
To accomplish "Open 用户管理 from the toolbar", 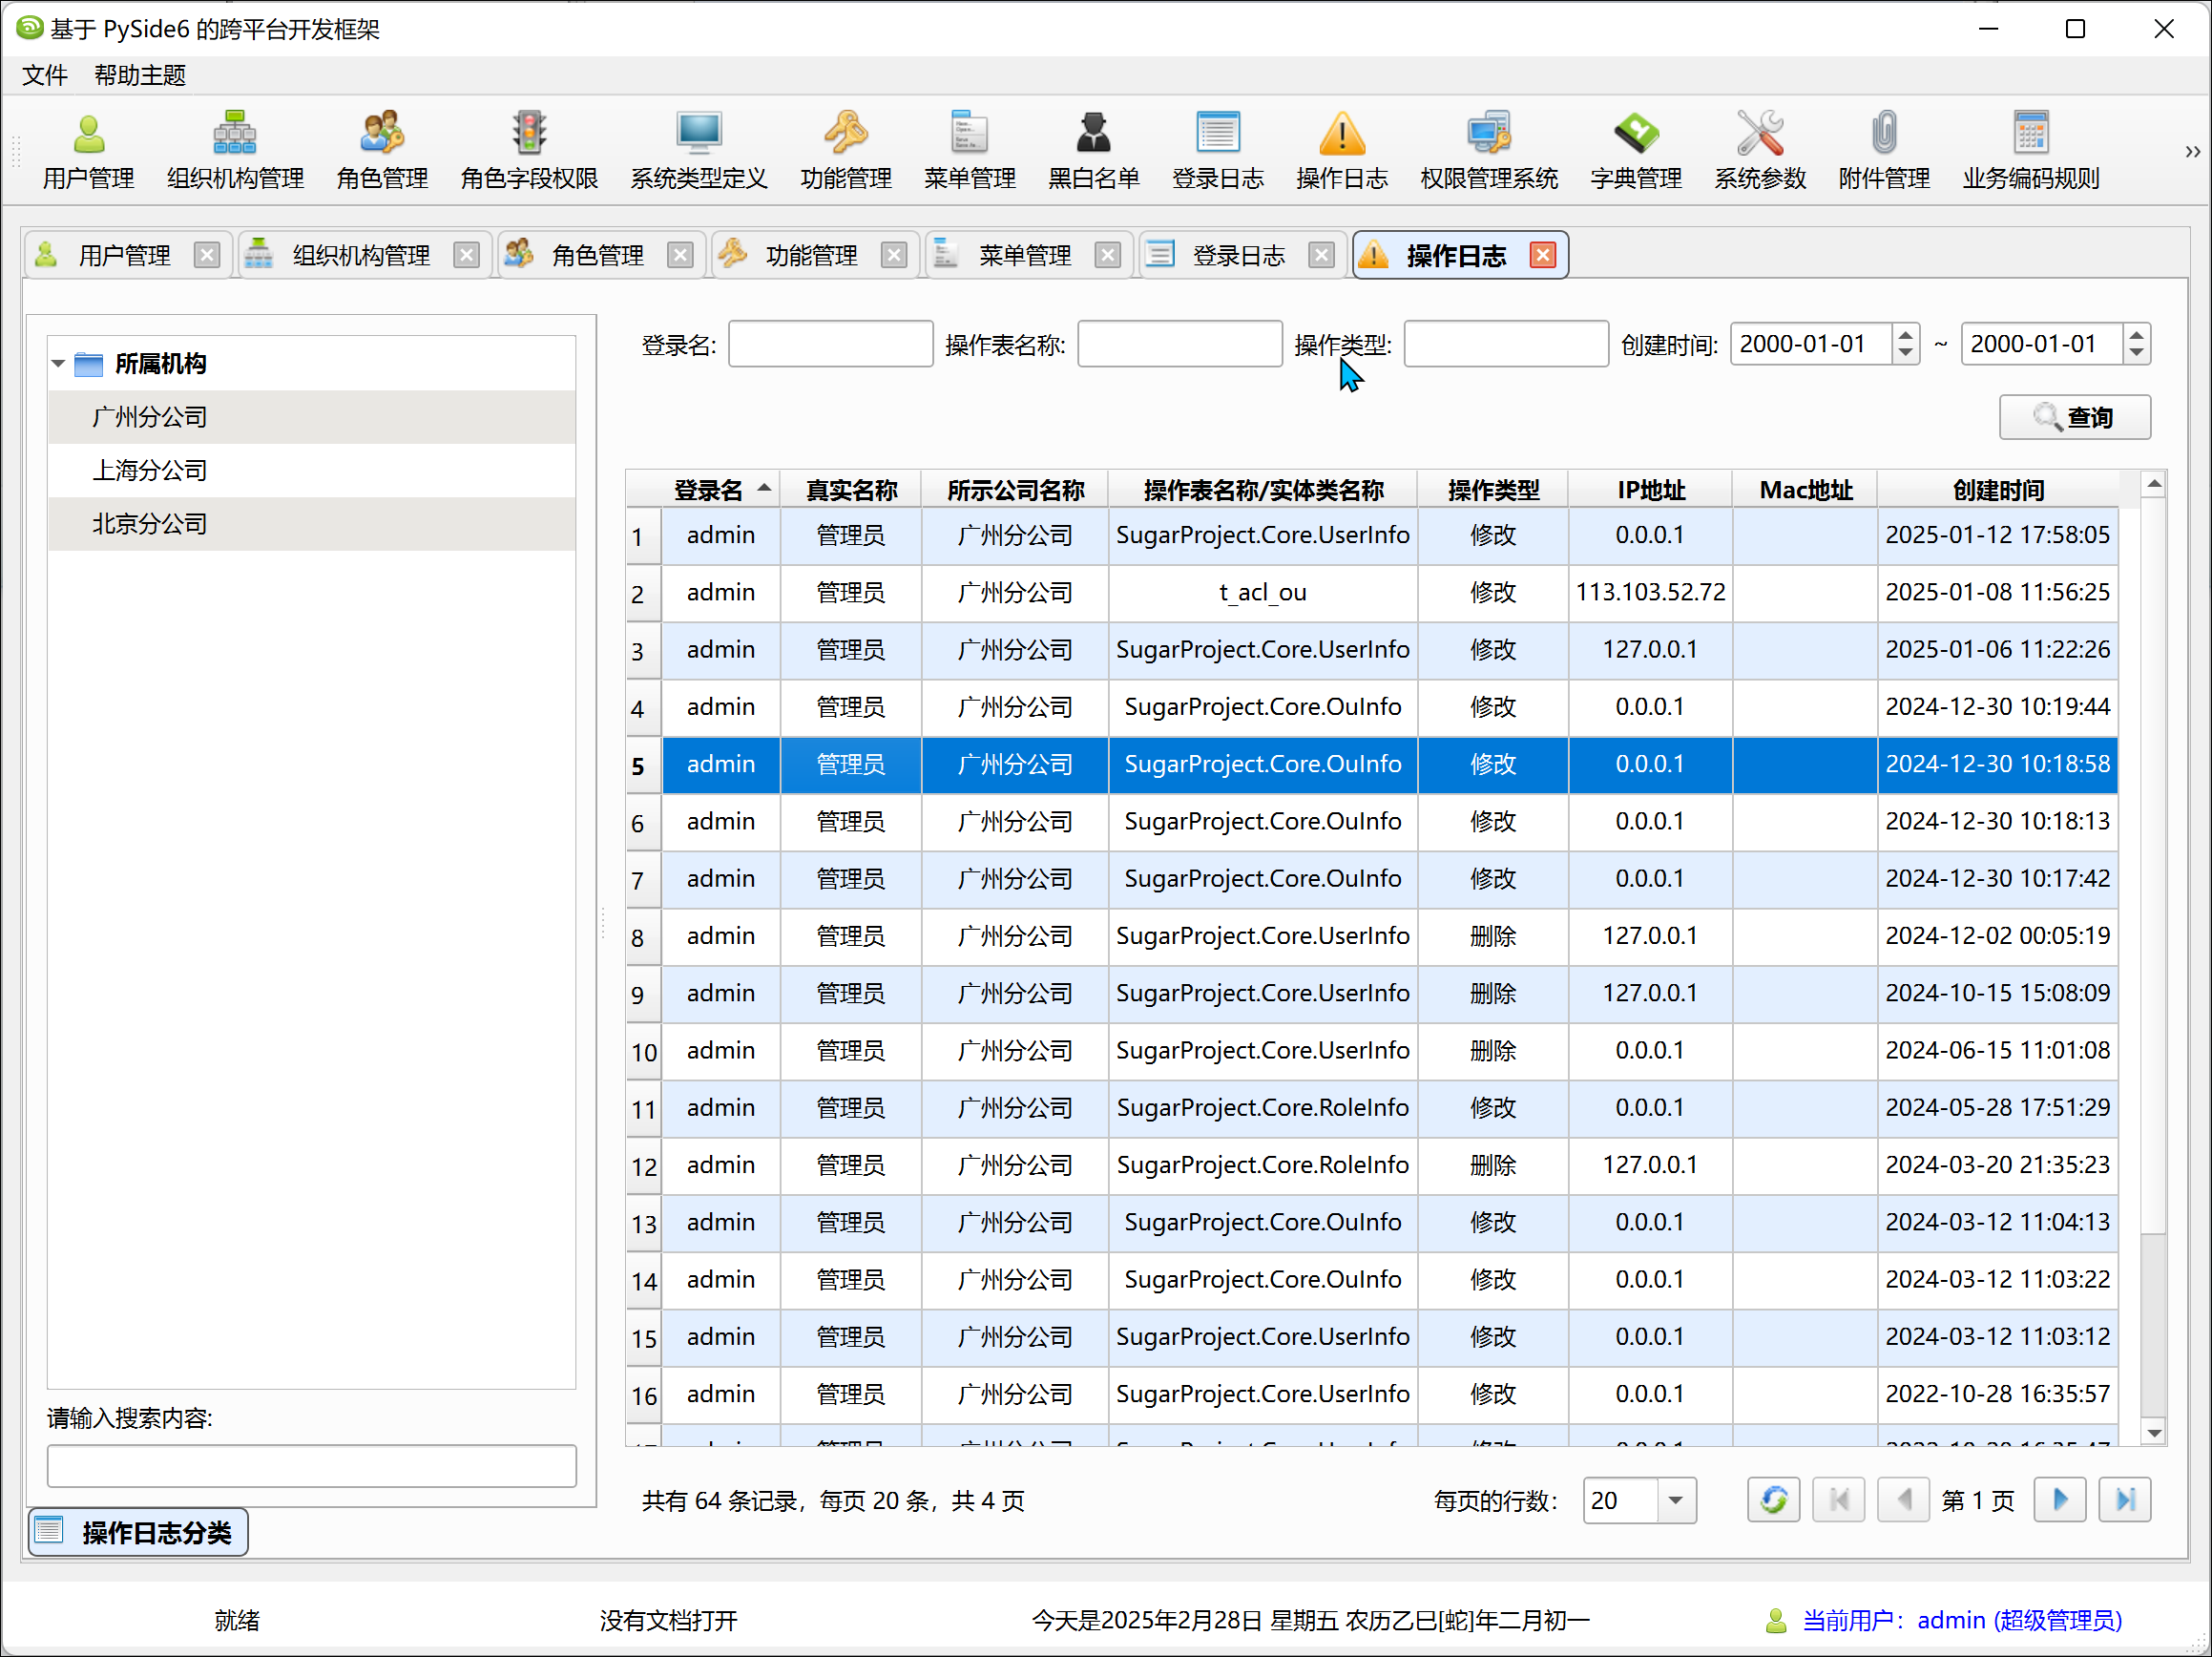I will (x=88, y=150).
